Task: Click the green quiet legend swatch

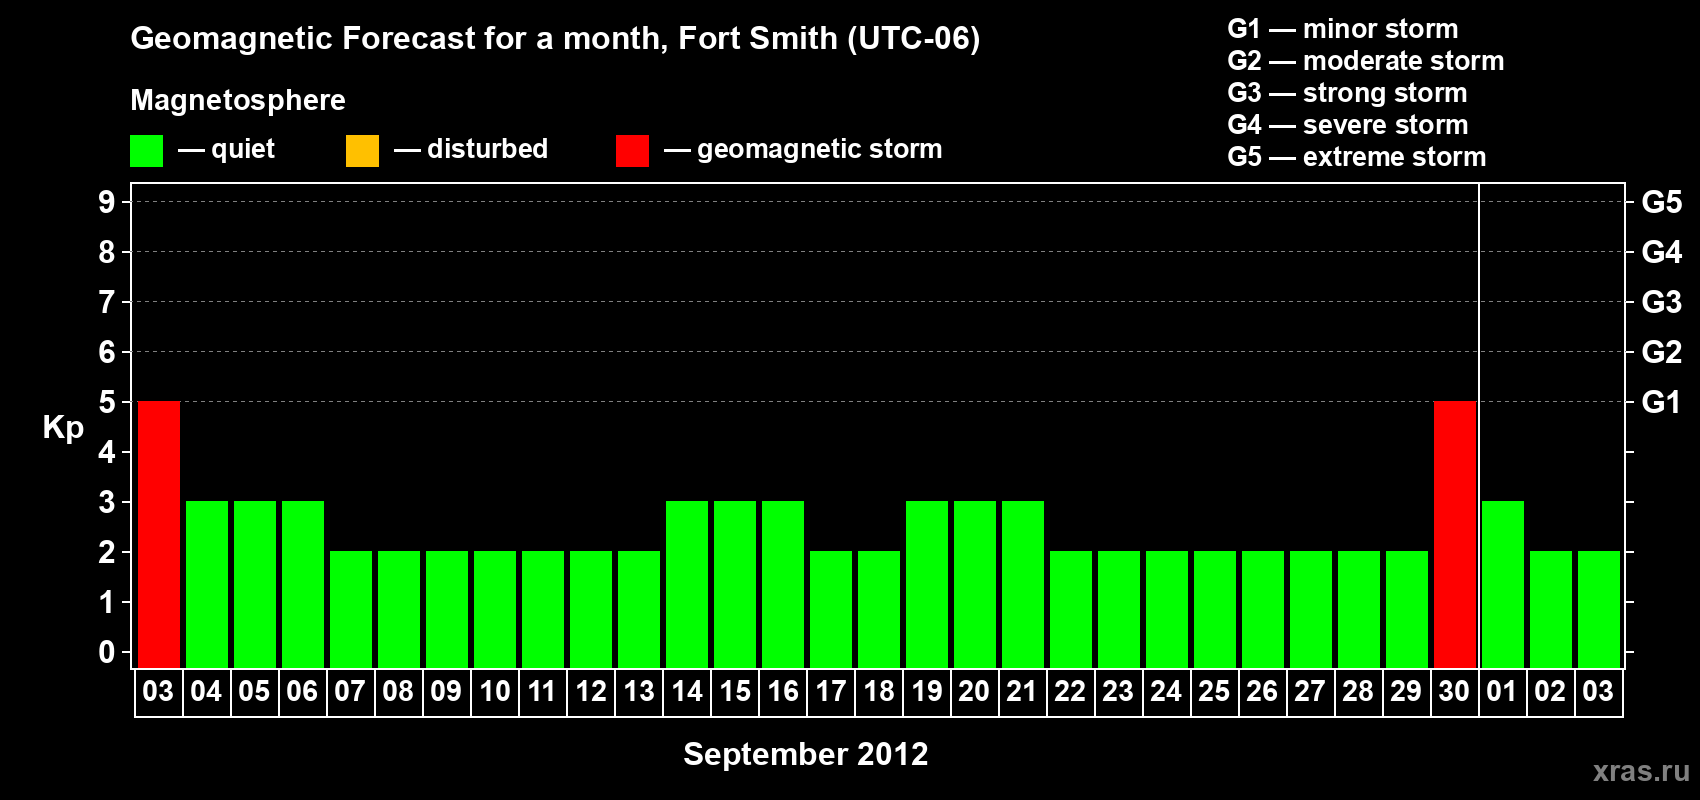Action: coord(146,151)
